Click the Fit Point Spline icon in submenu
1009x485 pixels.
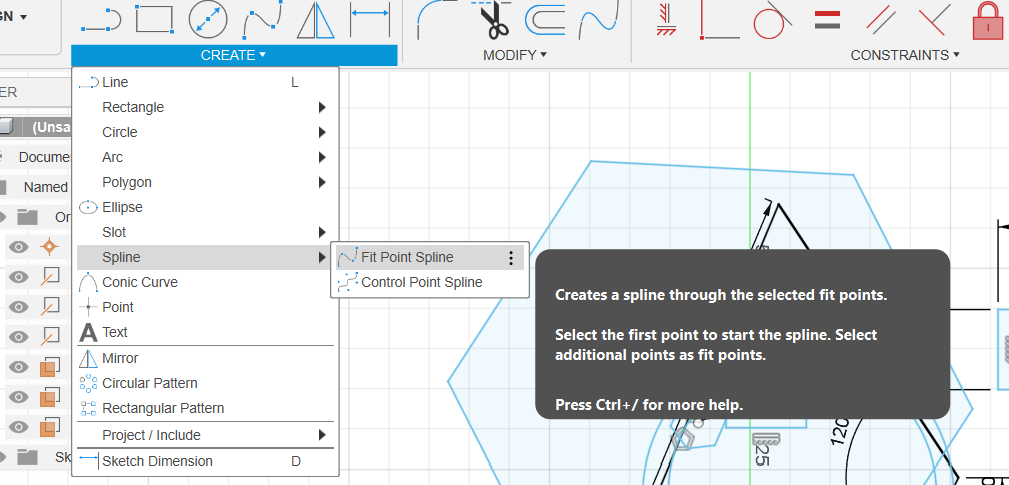347,257
